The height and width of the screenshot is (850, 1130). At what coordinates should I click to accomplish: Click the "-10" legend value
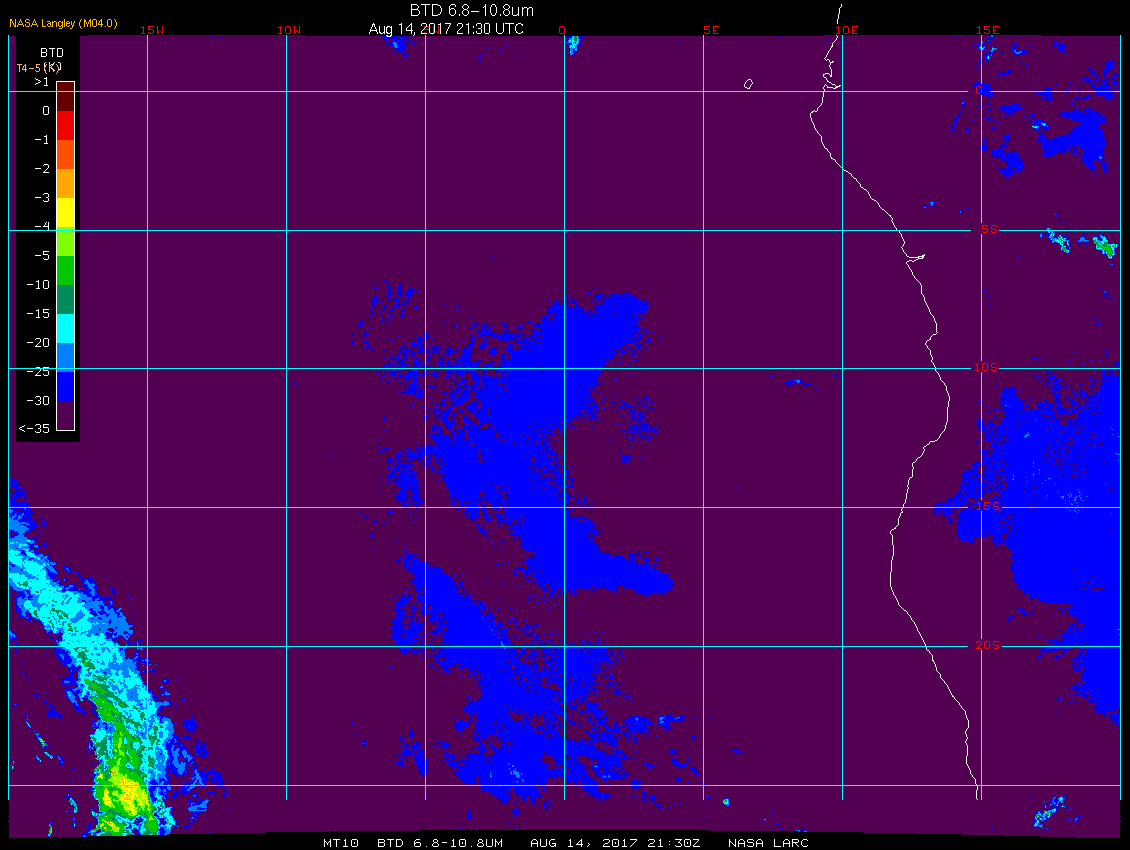pos(38,285)
